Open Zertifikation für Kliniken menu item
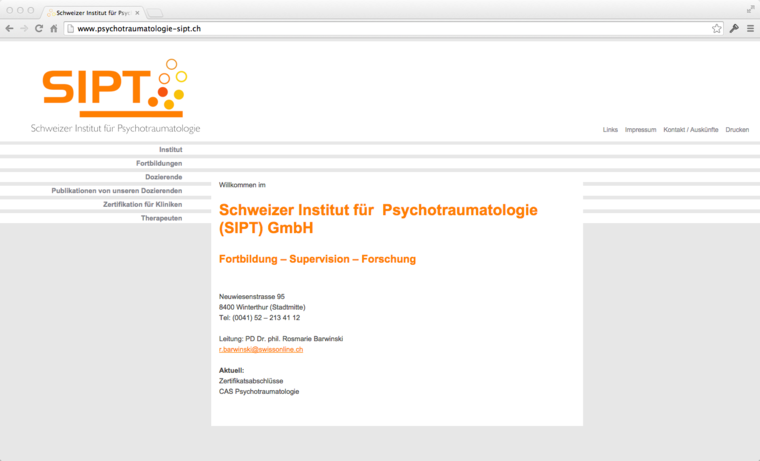Viewport: 760px width, 461px height. tap(142, 205)
